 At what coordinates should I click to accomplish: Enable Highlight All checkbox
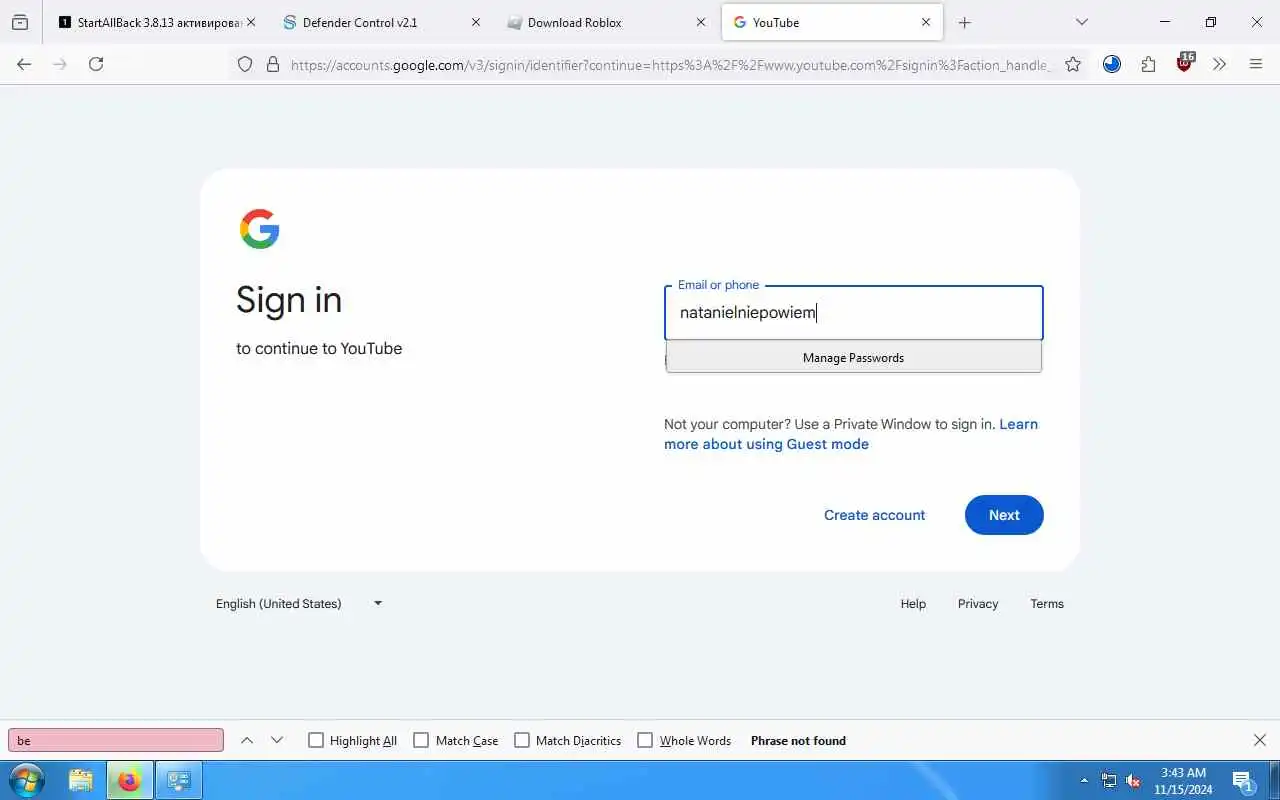pos(316,741)
